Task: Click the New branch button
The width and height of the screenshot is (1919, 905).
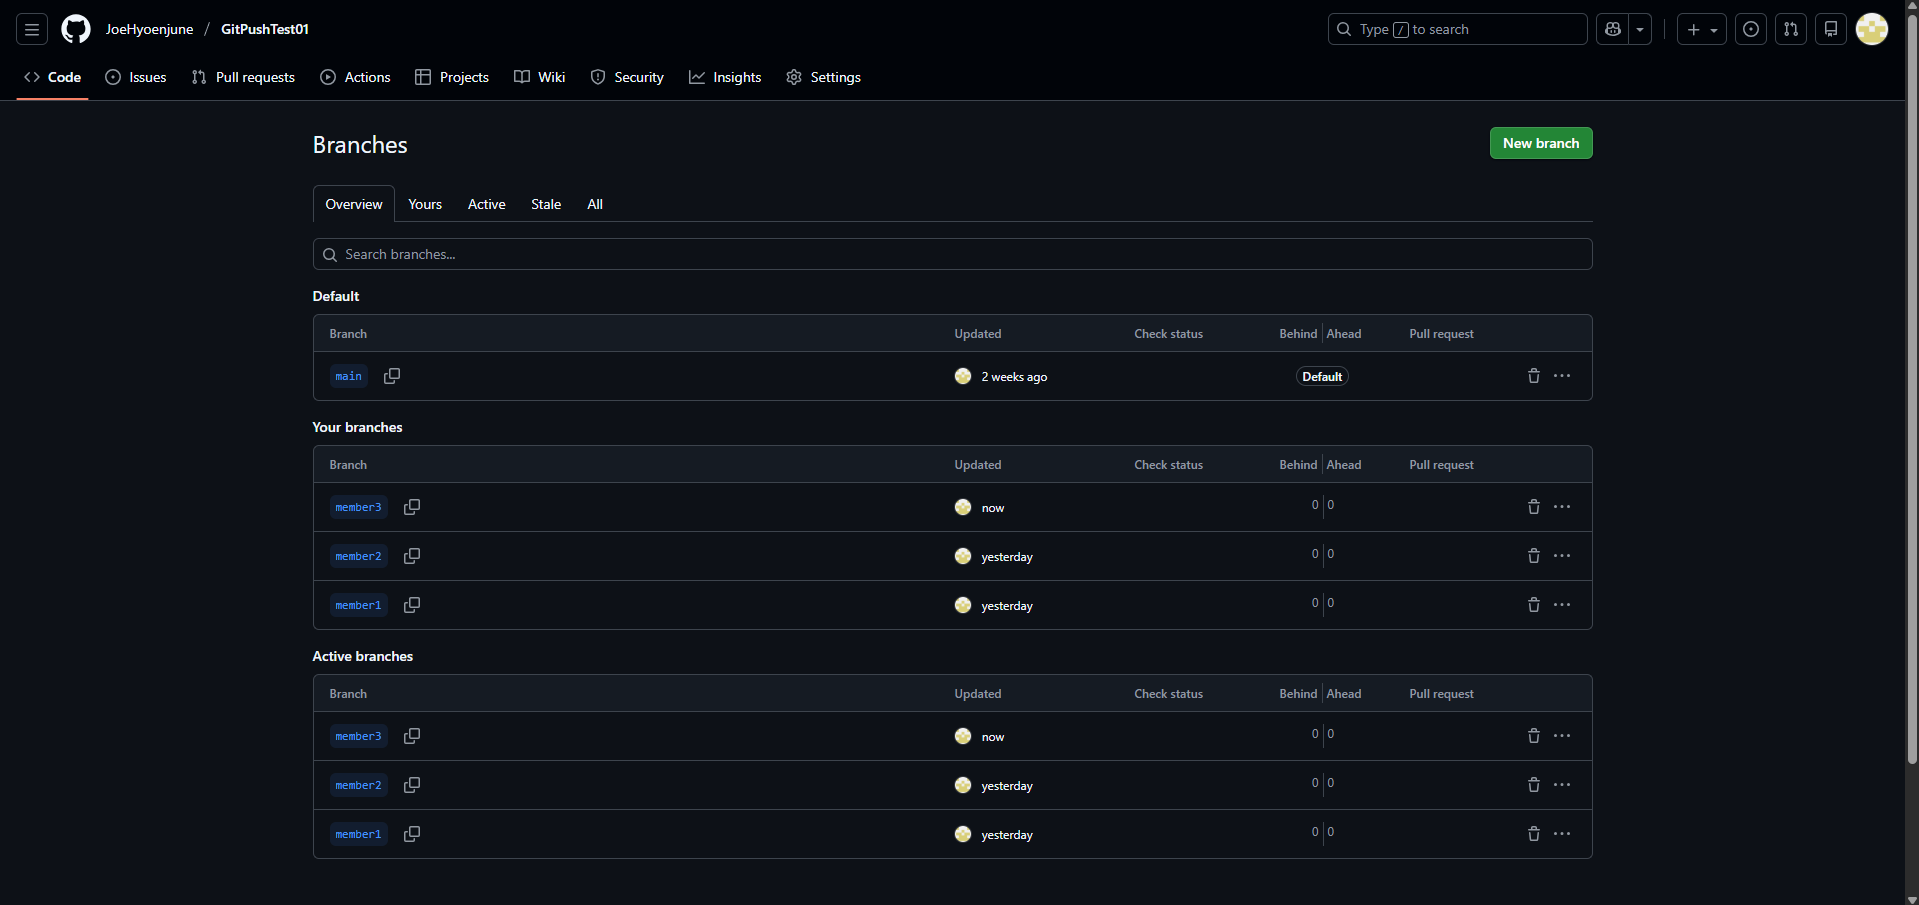Action: click(1541, 143)
